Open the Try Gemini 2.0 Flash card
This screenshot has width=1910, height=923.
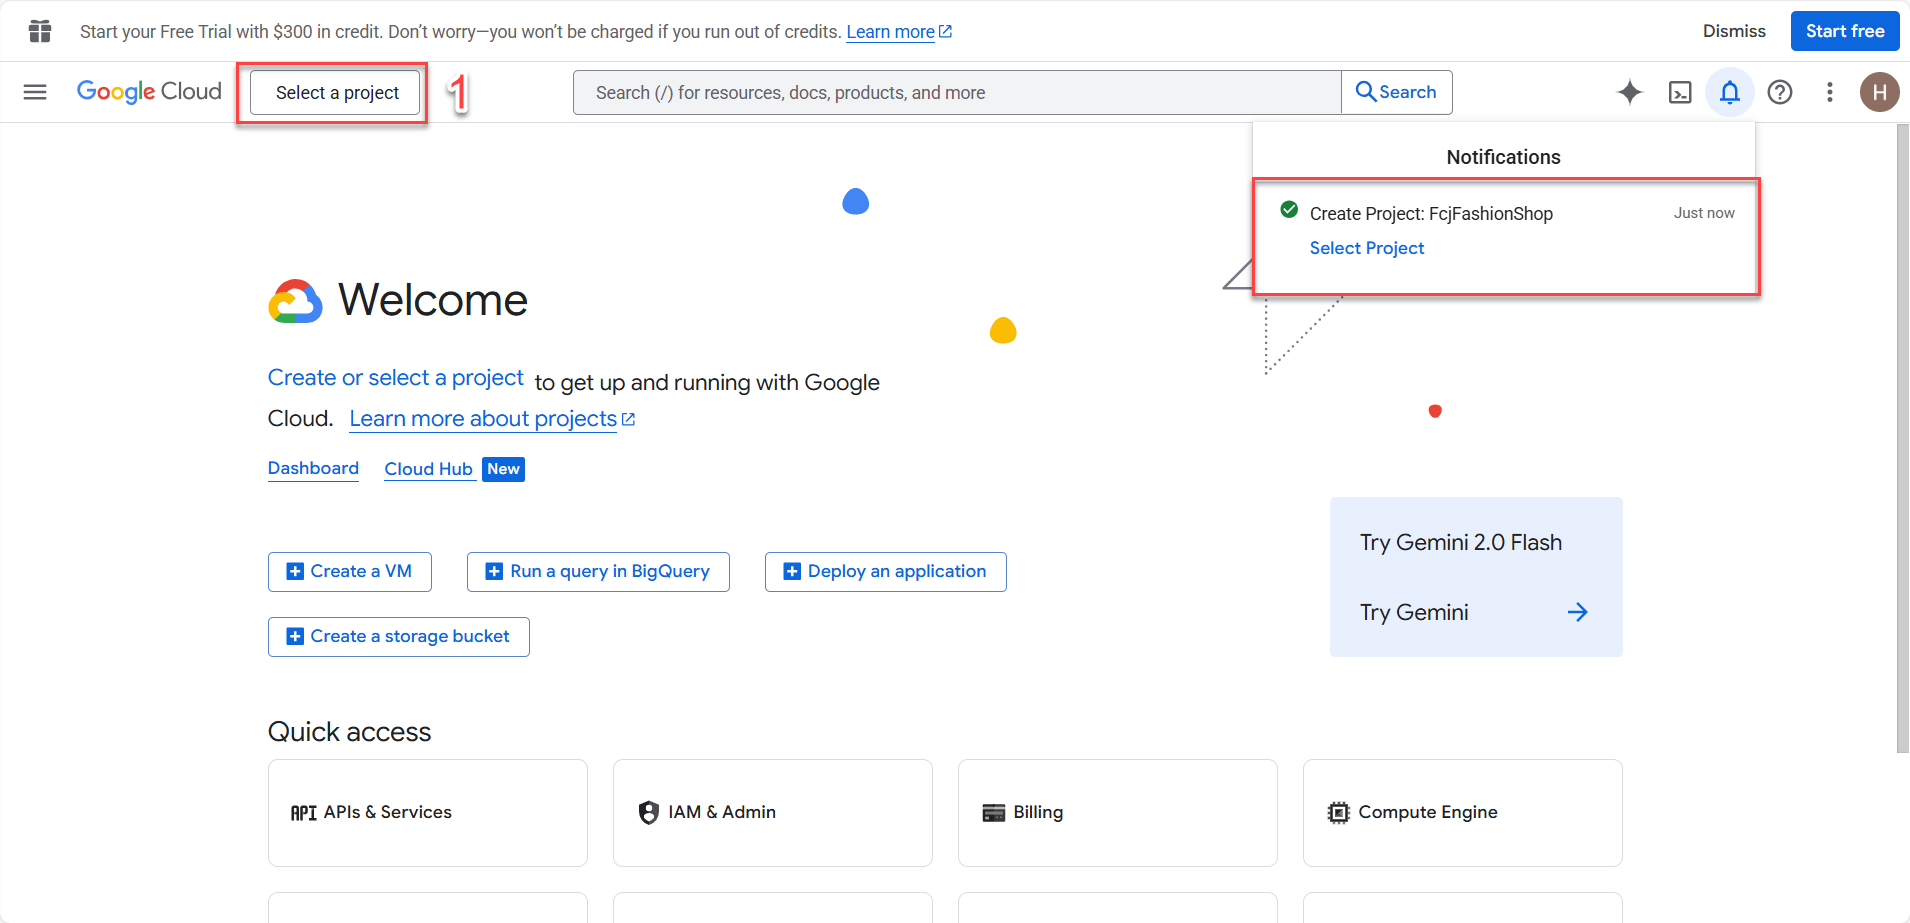(1476, 577)
